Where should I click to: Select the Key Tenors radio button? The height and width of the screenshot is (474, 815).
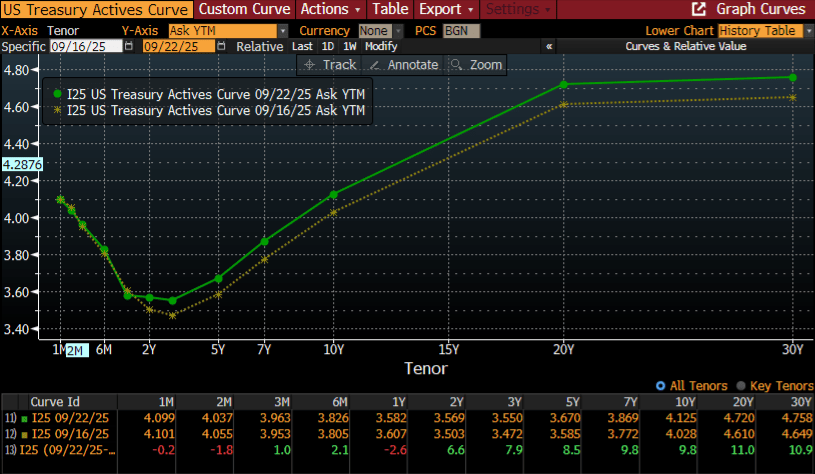tap(740, 386)
